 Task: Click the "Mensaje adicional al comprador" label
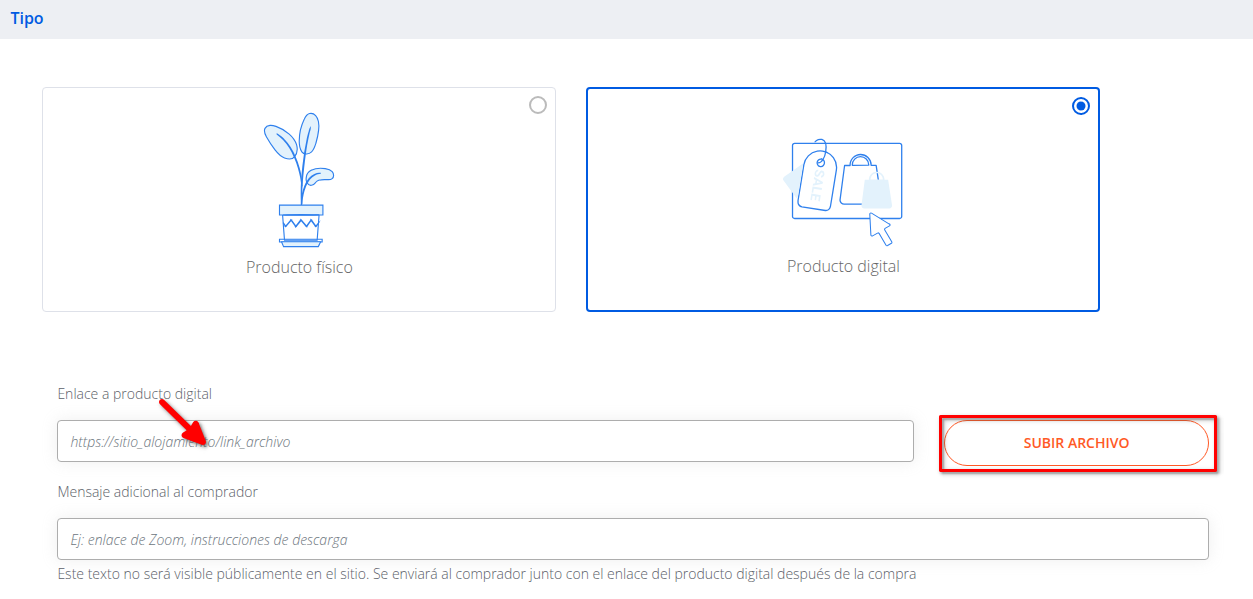[x=157, y=492]
